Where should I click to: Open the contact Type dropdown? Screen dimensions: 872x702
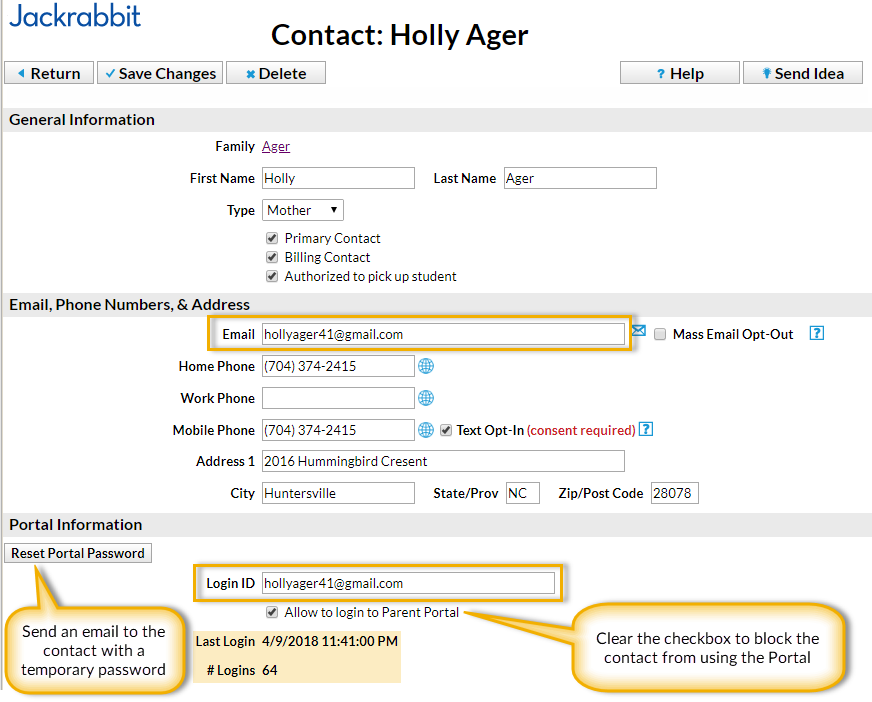point(303,210)
